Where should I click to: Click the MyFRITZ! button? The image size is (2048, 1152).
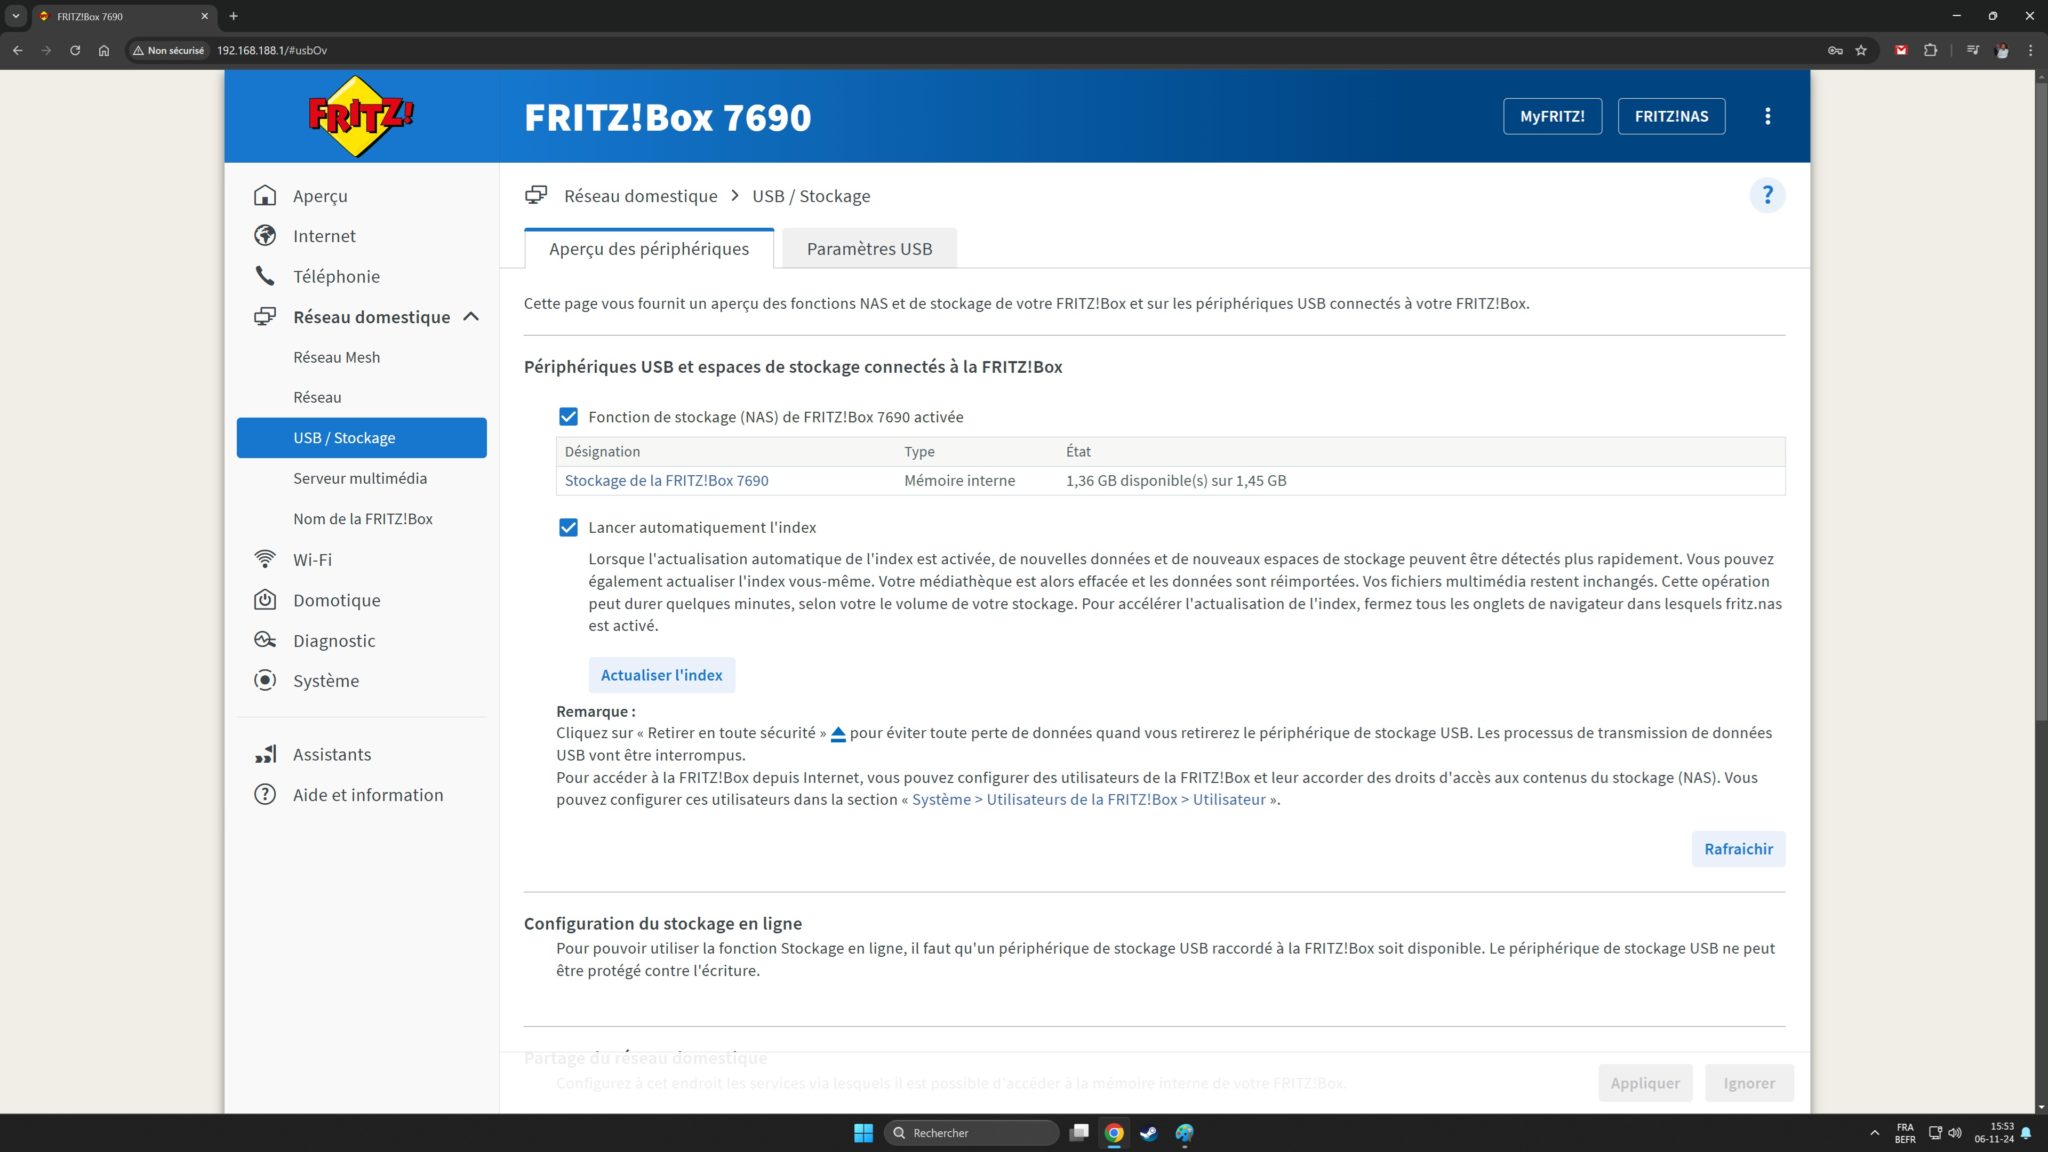click(x=1552, y=116)
